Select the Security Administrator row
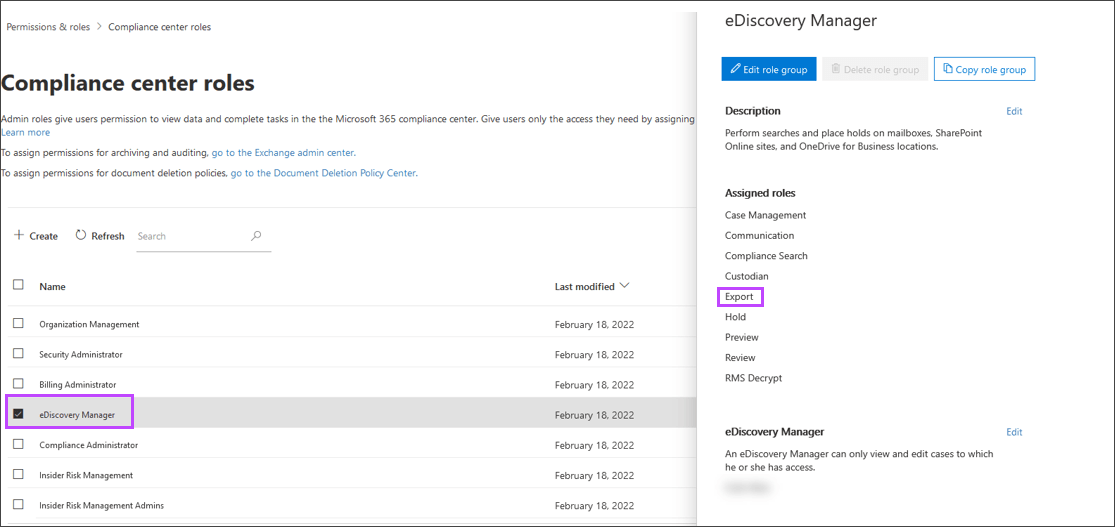This screenshot has height=527, width=1115. coord(81,354)
